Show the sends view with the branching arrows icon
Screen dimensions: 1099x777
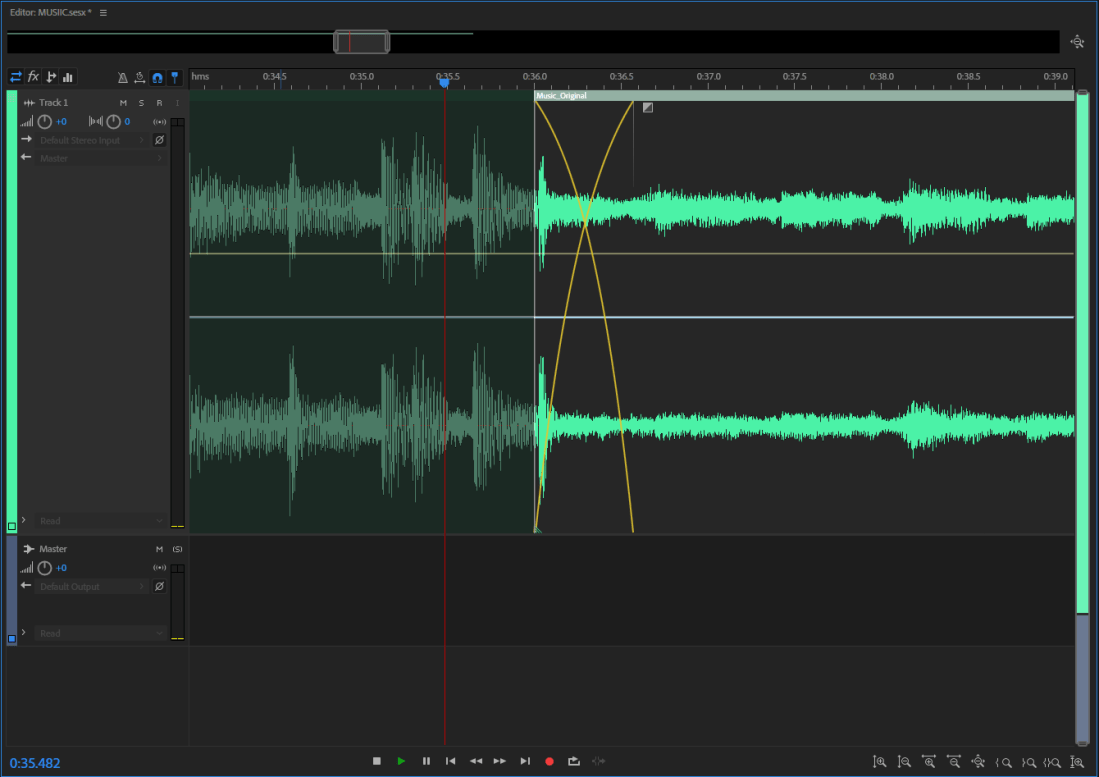click(x=51, y=77)
